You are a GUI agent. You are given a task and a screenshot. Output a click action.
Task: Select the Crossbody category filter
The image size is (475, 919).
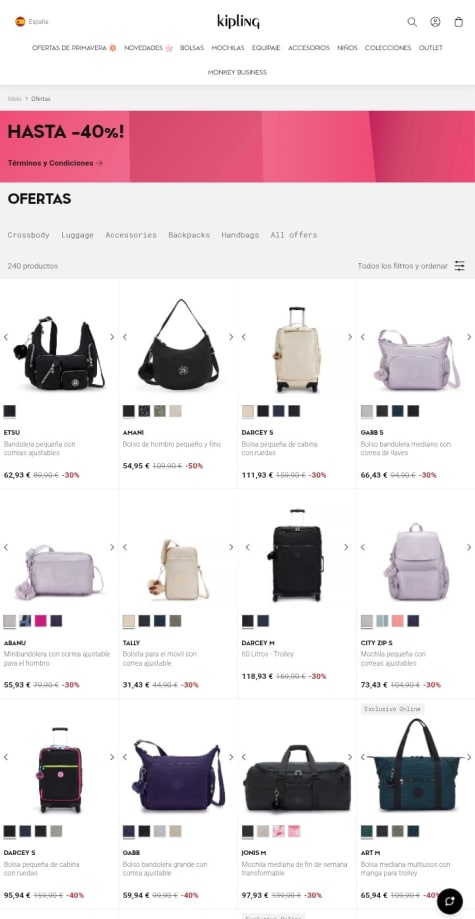(x=29, y=235)
